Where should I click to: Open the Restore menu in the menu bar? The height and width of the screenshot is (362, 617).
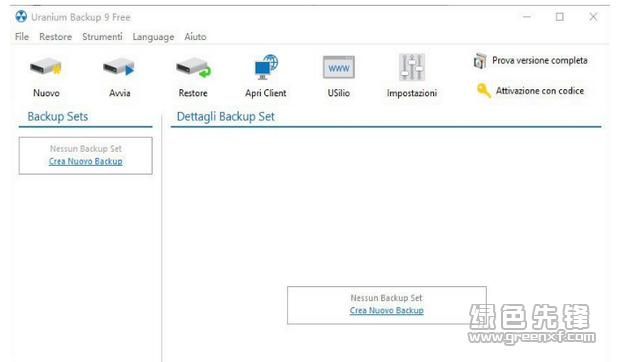click(55, 37)
